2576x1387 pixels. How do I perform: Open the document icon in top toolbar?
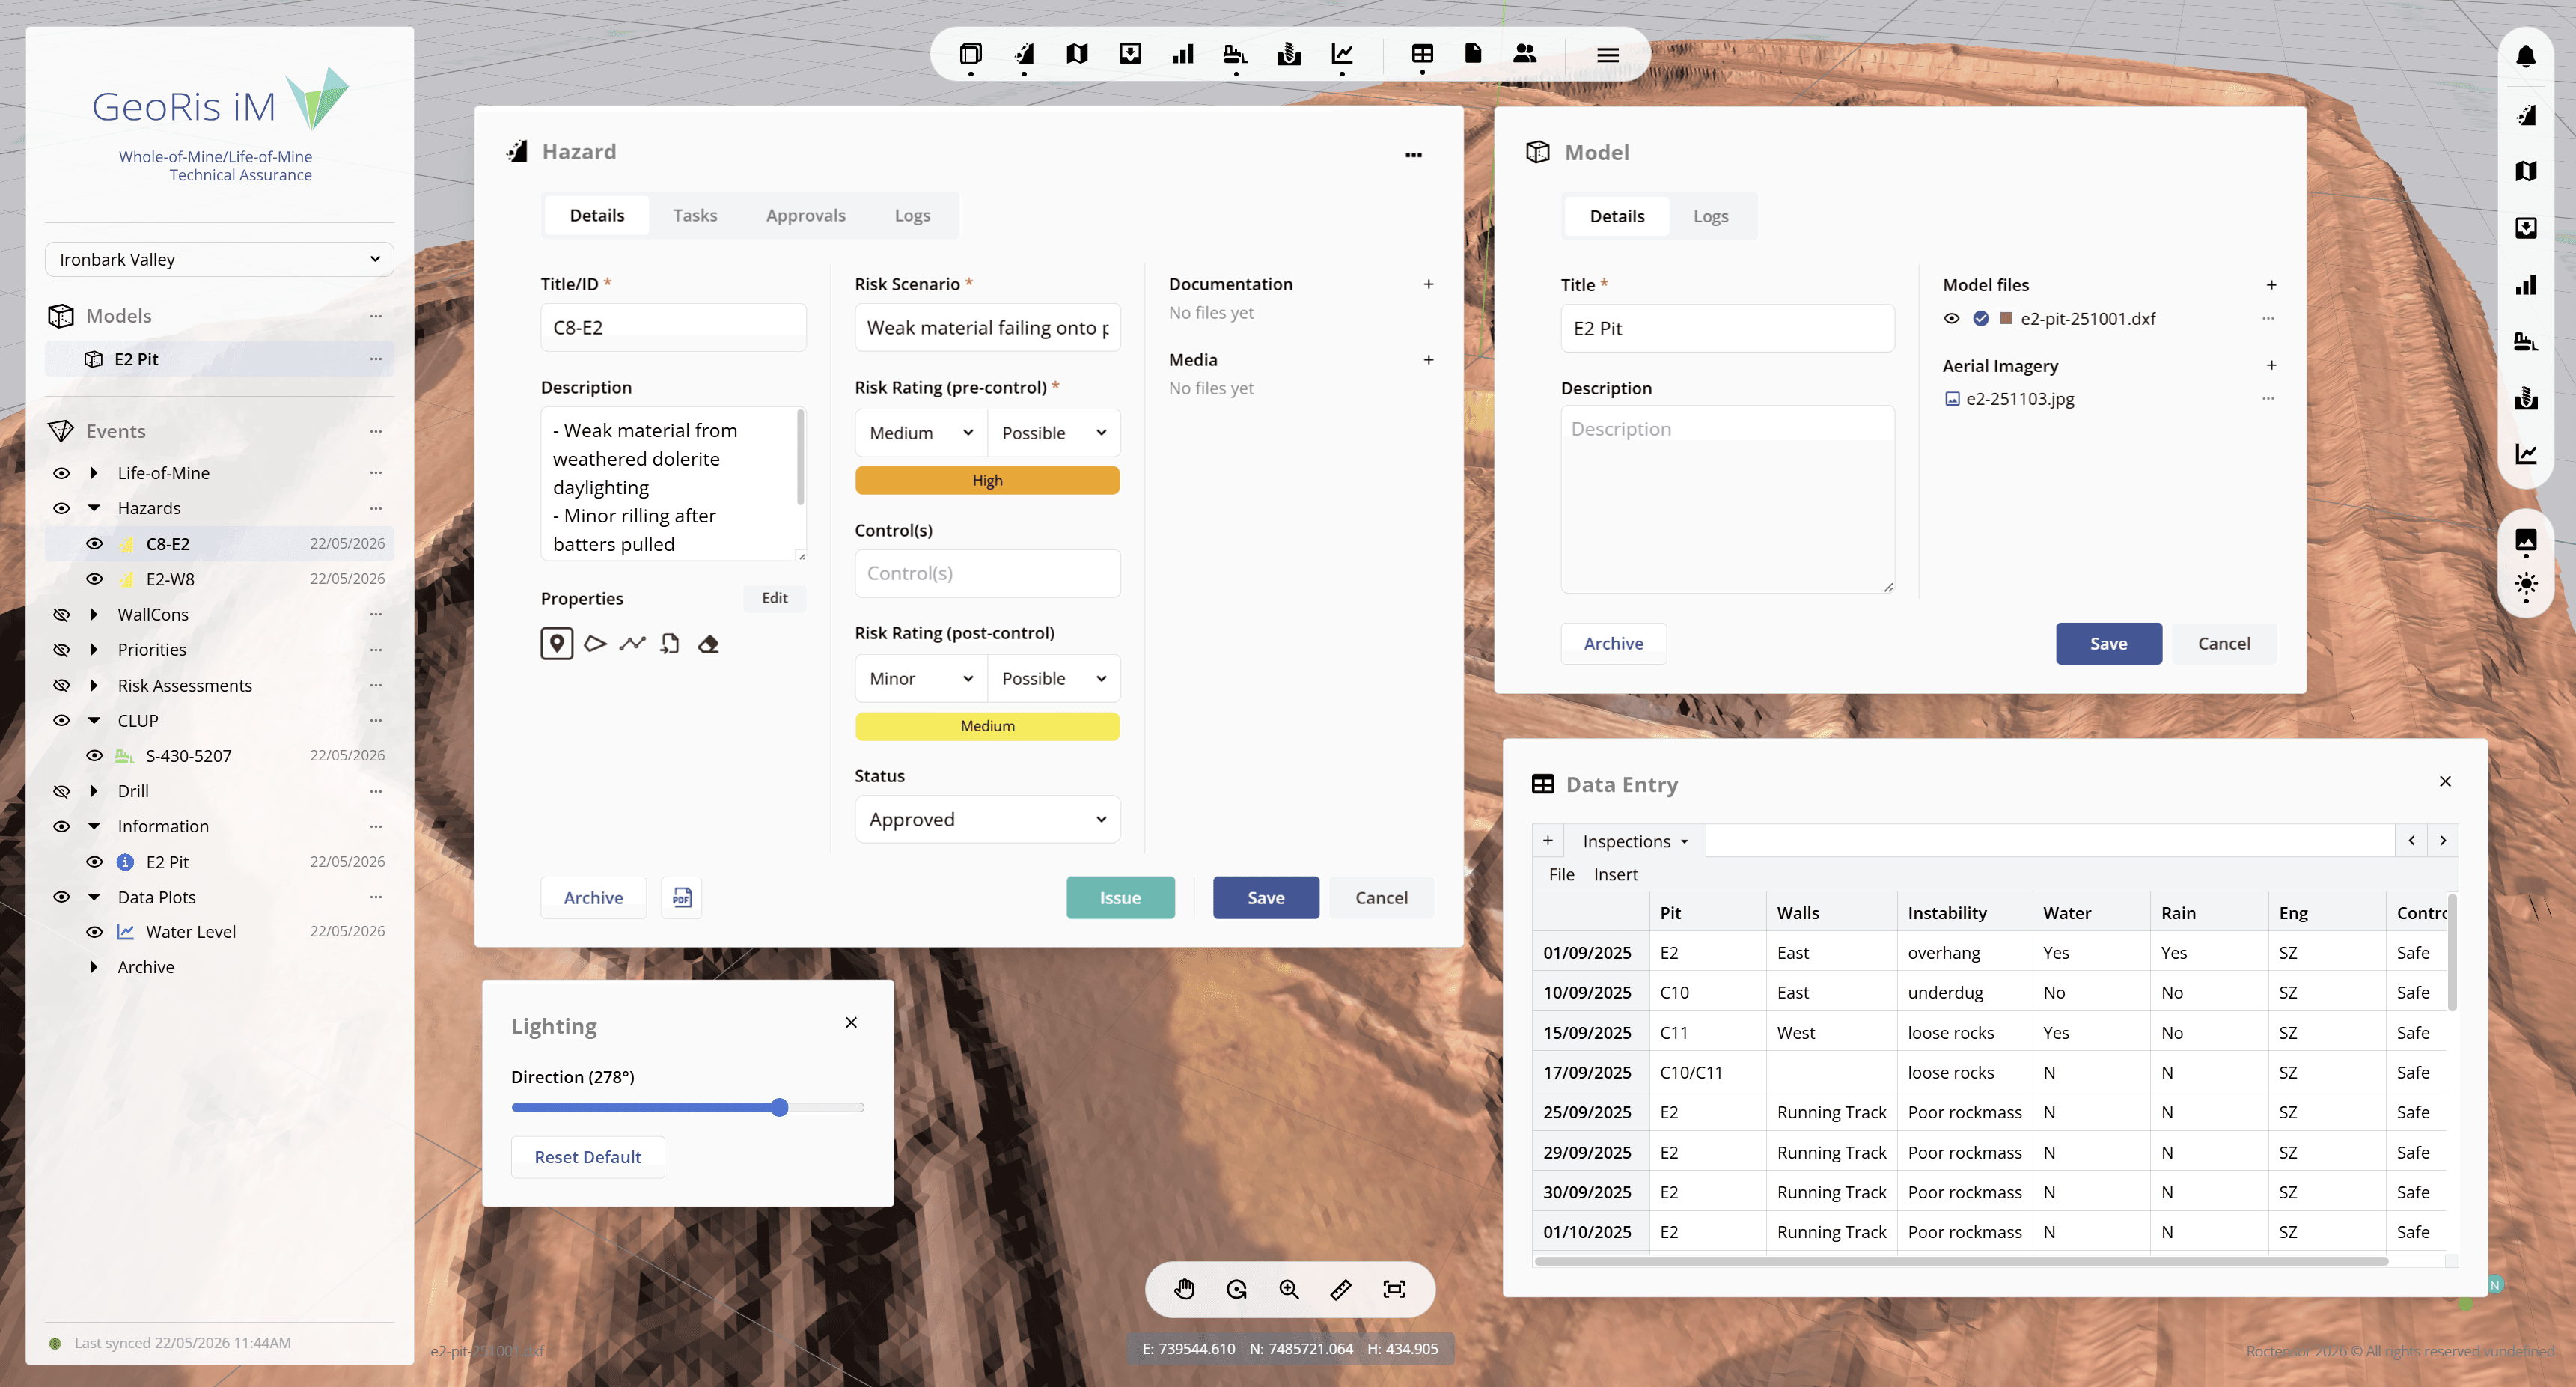point(1473,54)
